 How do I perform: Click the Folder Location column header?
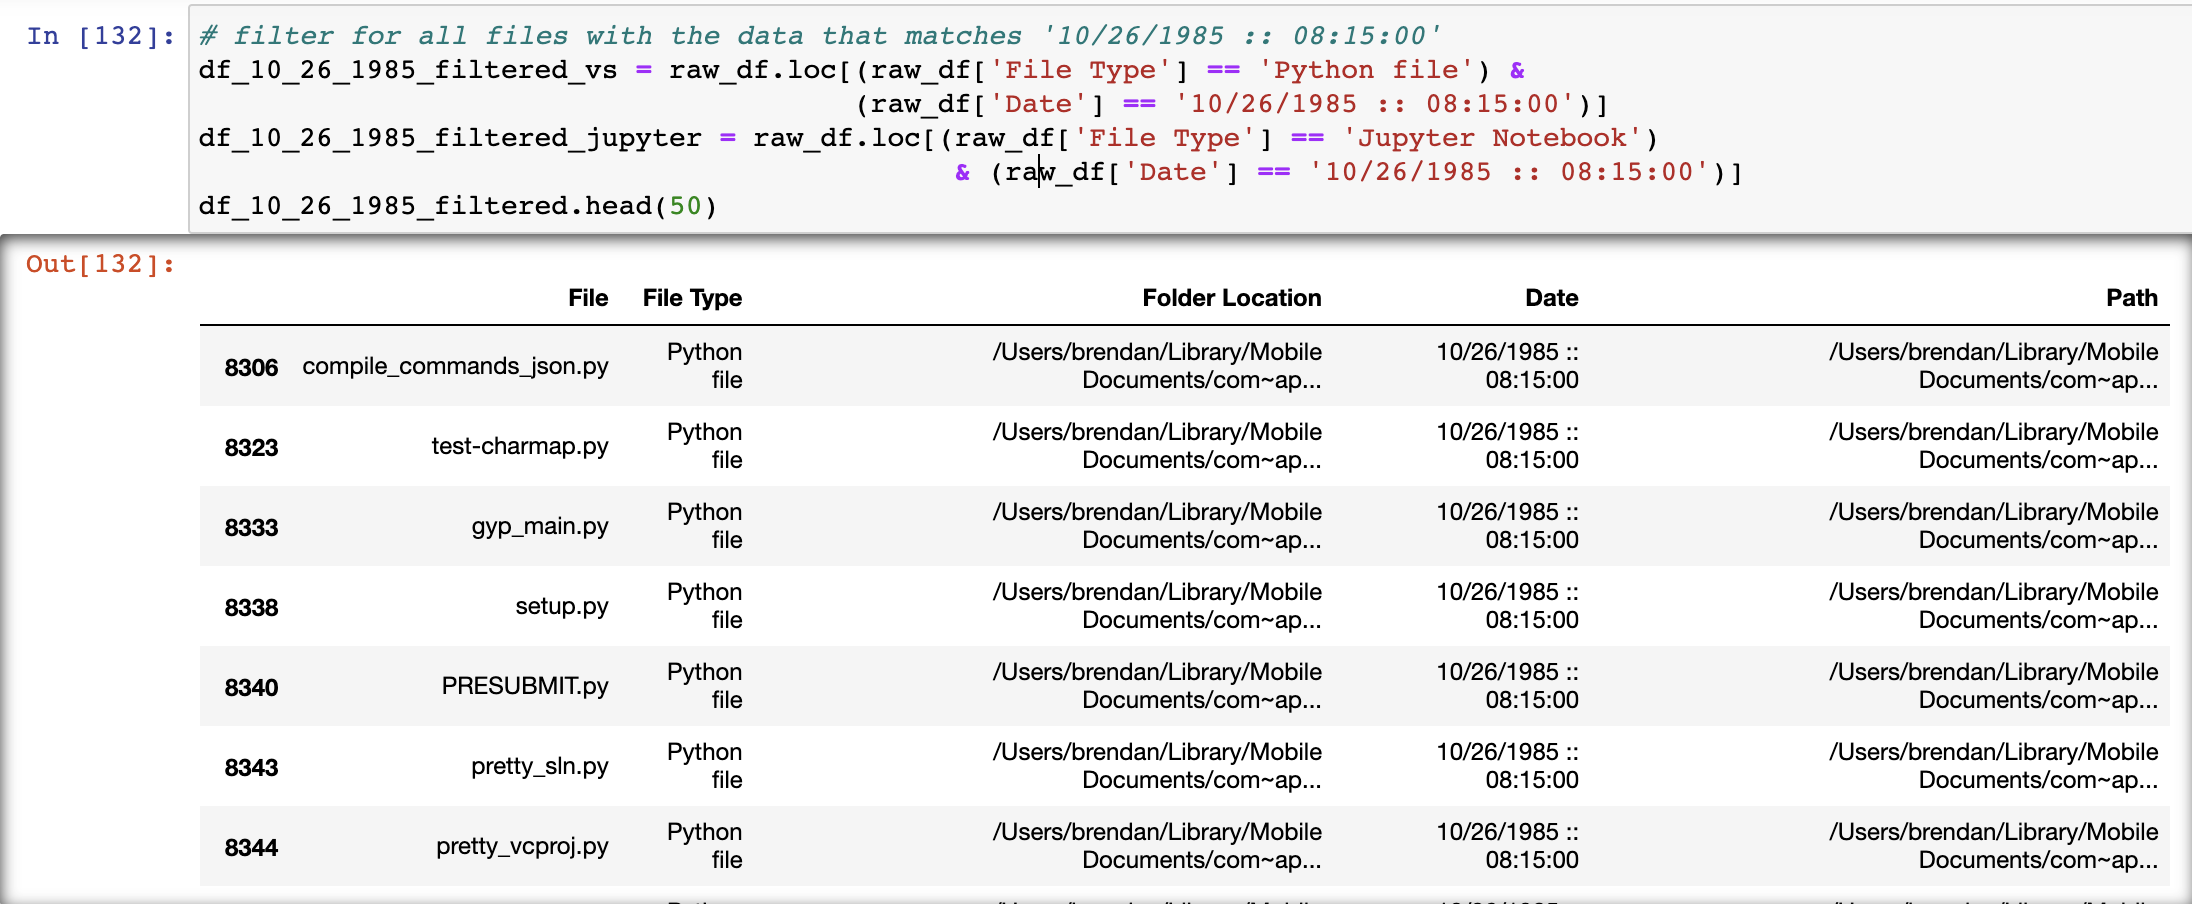point(1232,298)
